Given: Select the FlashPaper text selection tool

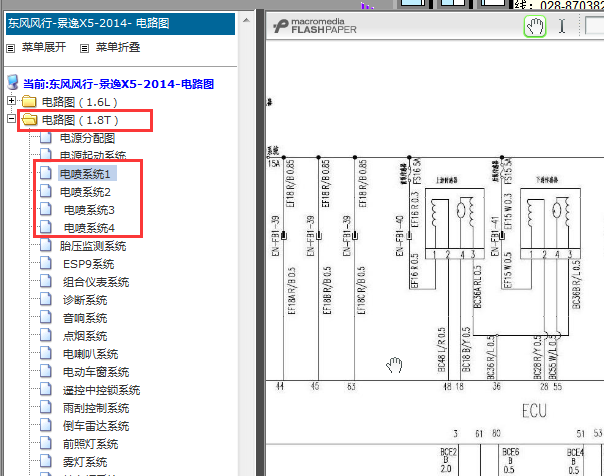Looking at the screenshot, I should tap(562, 26).
